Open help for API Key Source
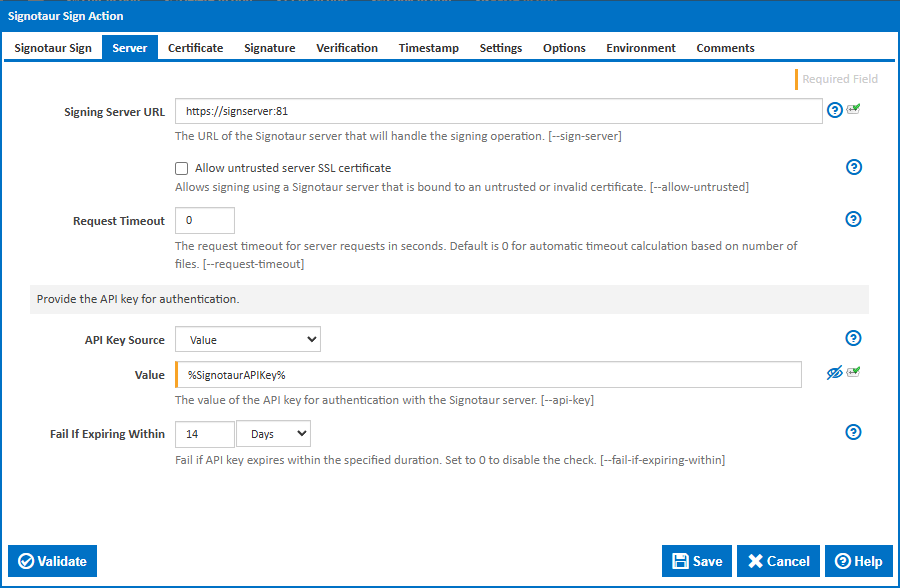The image size is (900, 588). point(853,338)
